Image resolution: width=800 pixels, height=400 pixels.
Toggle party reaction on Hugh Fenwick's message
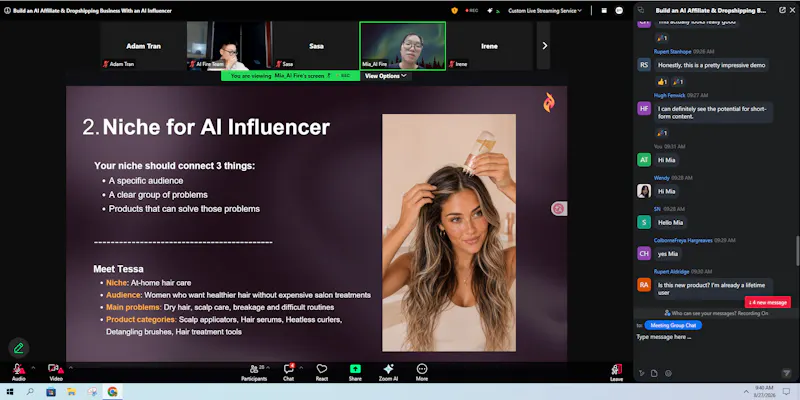click(x=662, y=133)
